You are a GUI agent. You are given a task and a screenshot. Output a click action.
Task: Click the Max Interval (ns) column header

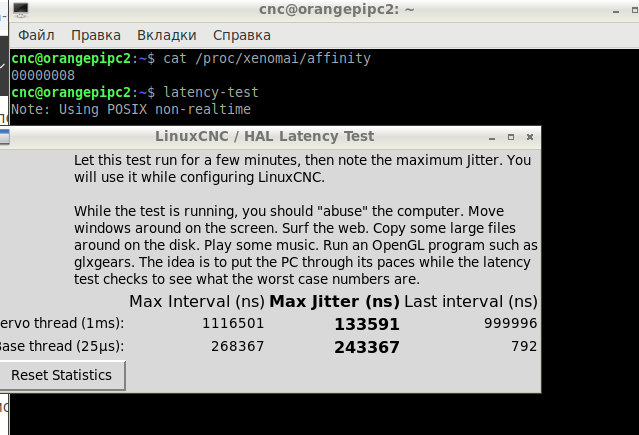click(197, 302)
